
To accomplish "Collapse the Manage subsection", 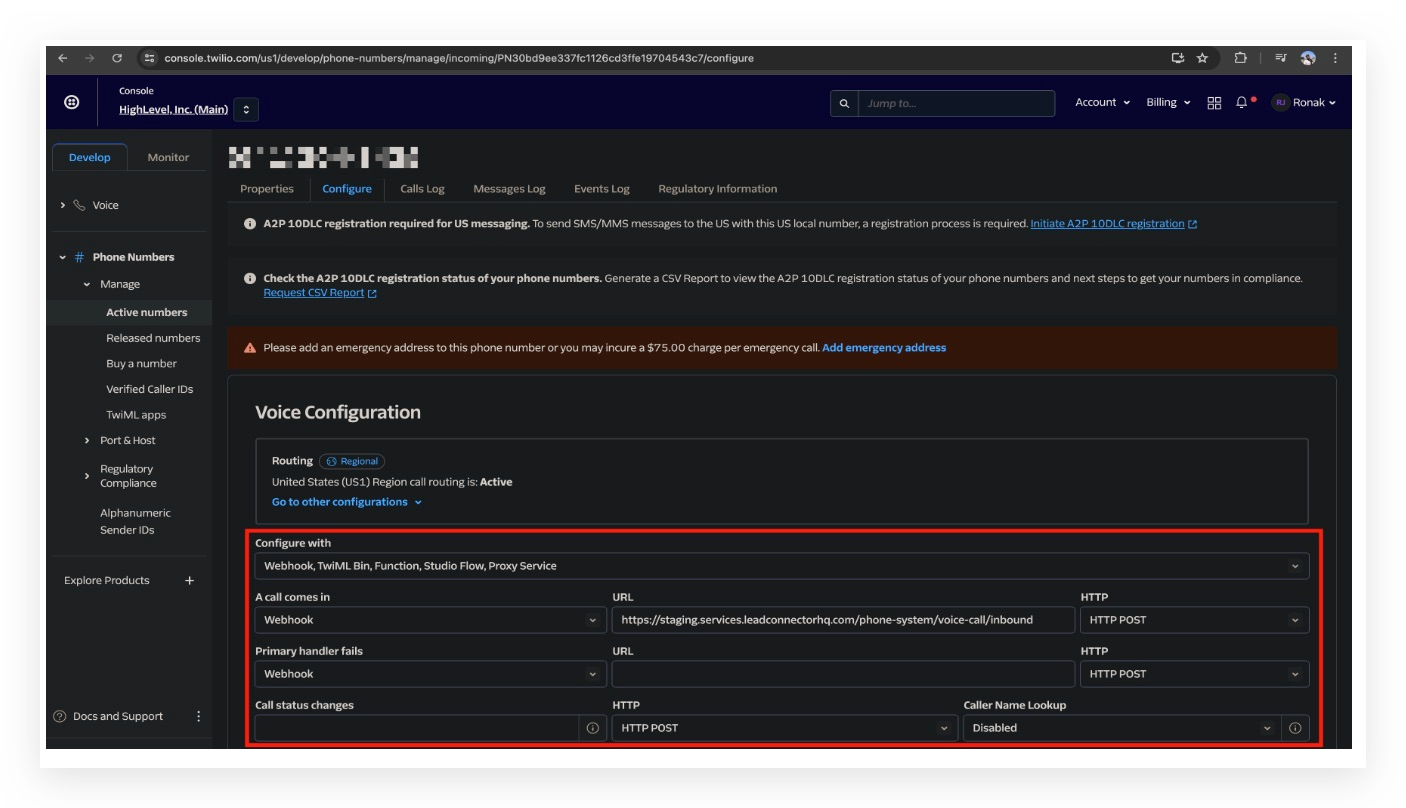I will pyautogui.click(x=87, y=284).
